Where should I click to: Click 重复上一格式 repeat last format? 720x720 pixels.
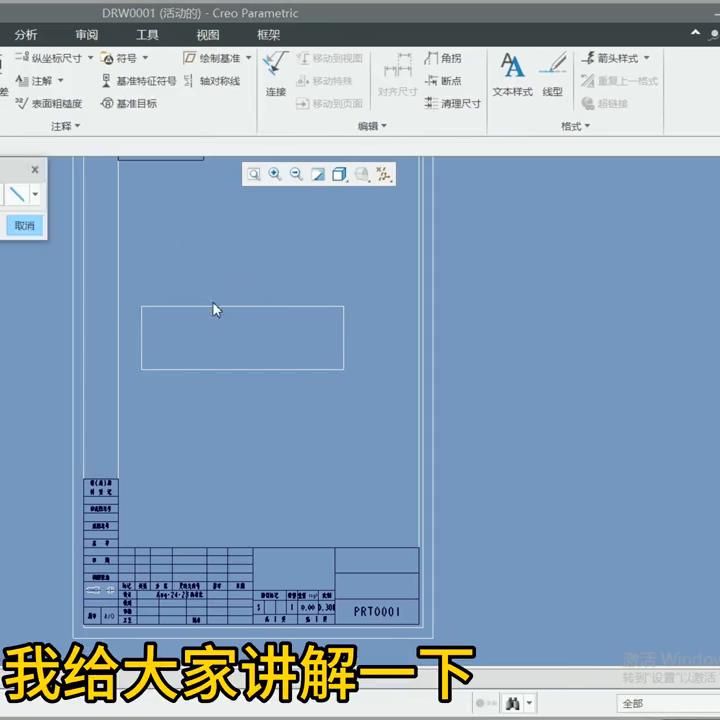click(x=619, y=81)
